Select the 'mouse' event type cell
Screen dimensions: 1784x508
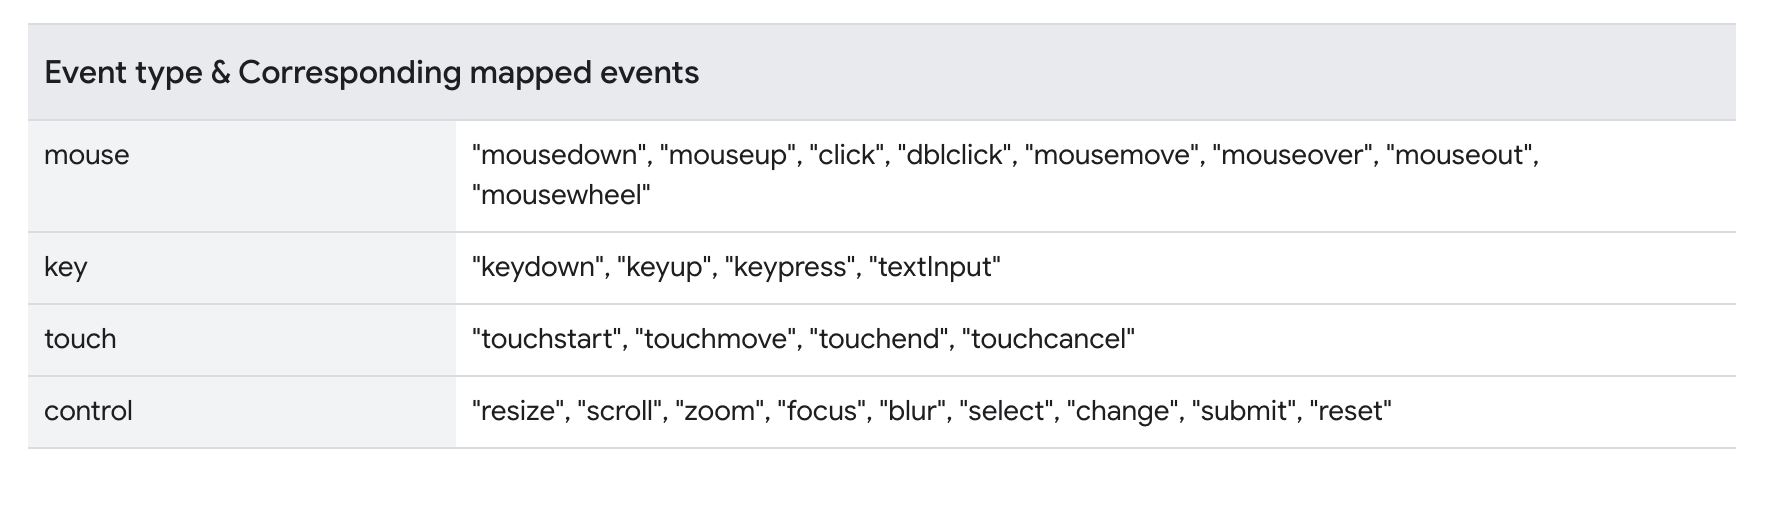pyautogui.click(x=242, y=176)
